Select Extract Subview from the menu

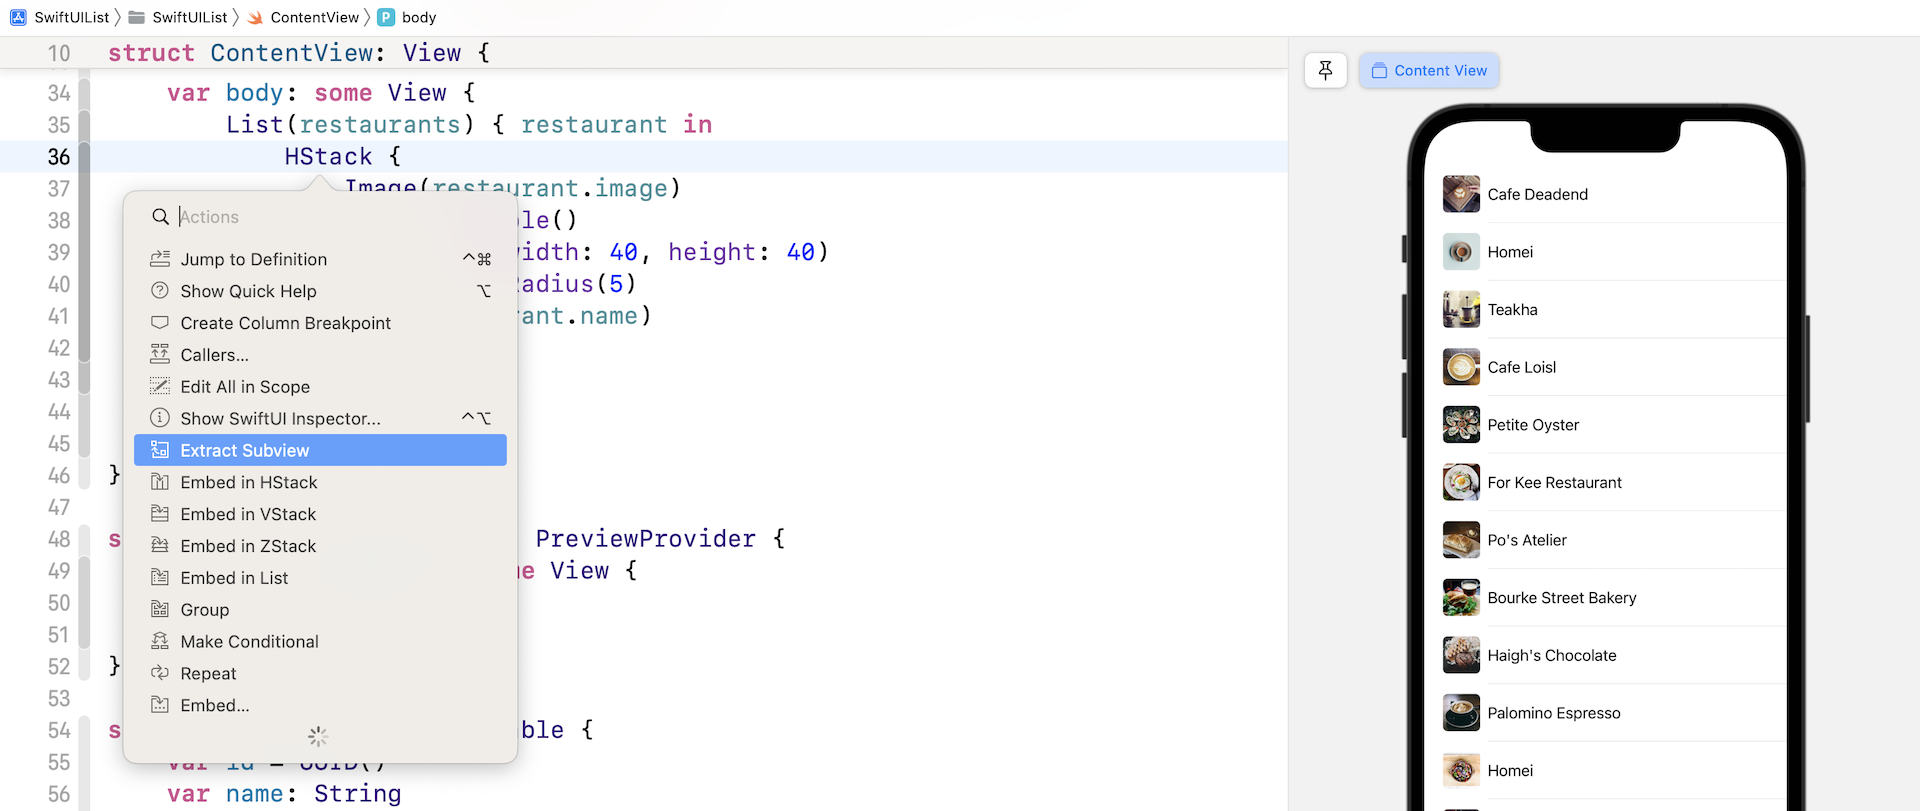(245, 450)
